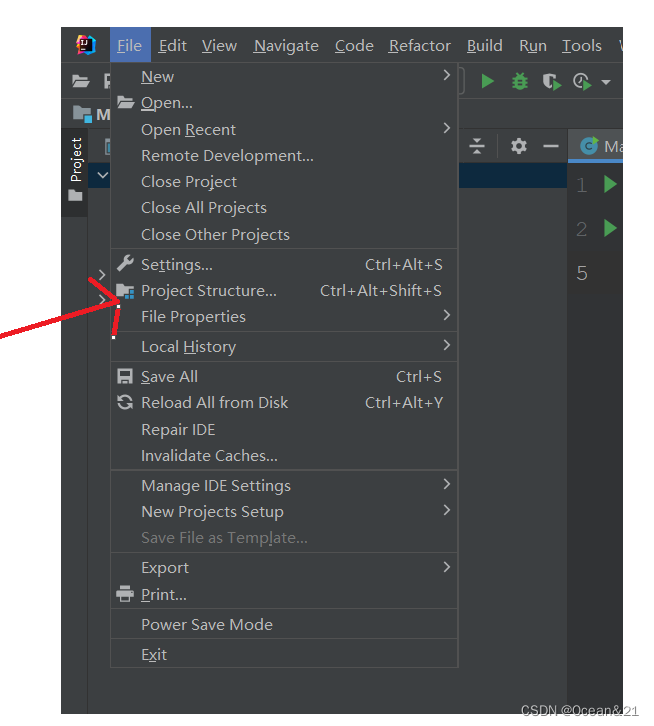
Task: Toggle Power Save Mode
Action: (x=284, y=624)
